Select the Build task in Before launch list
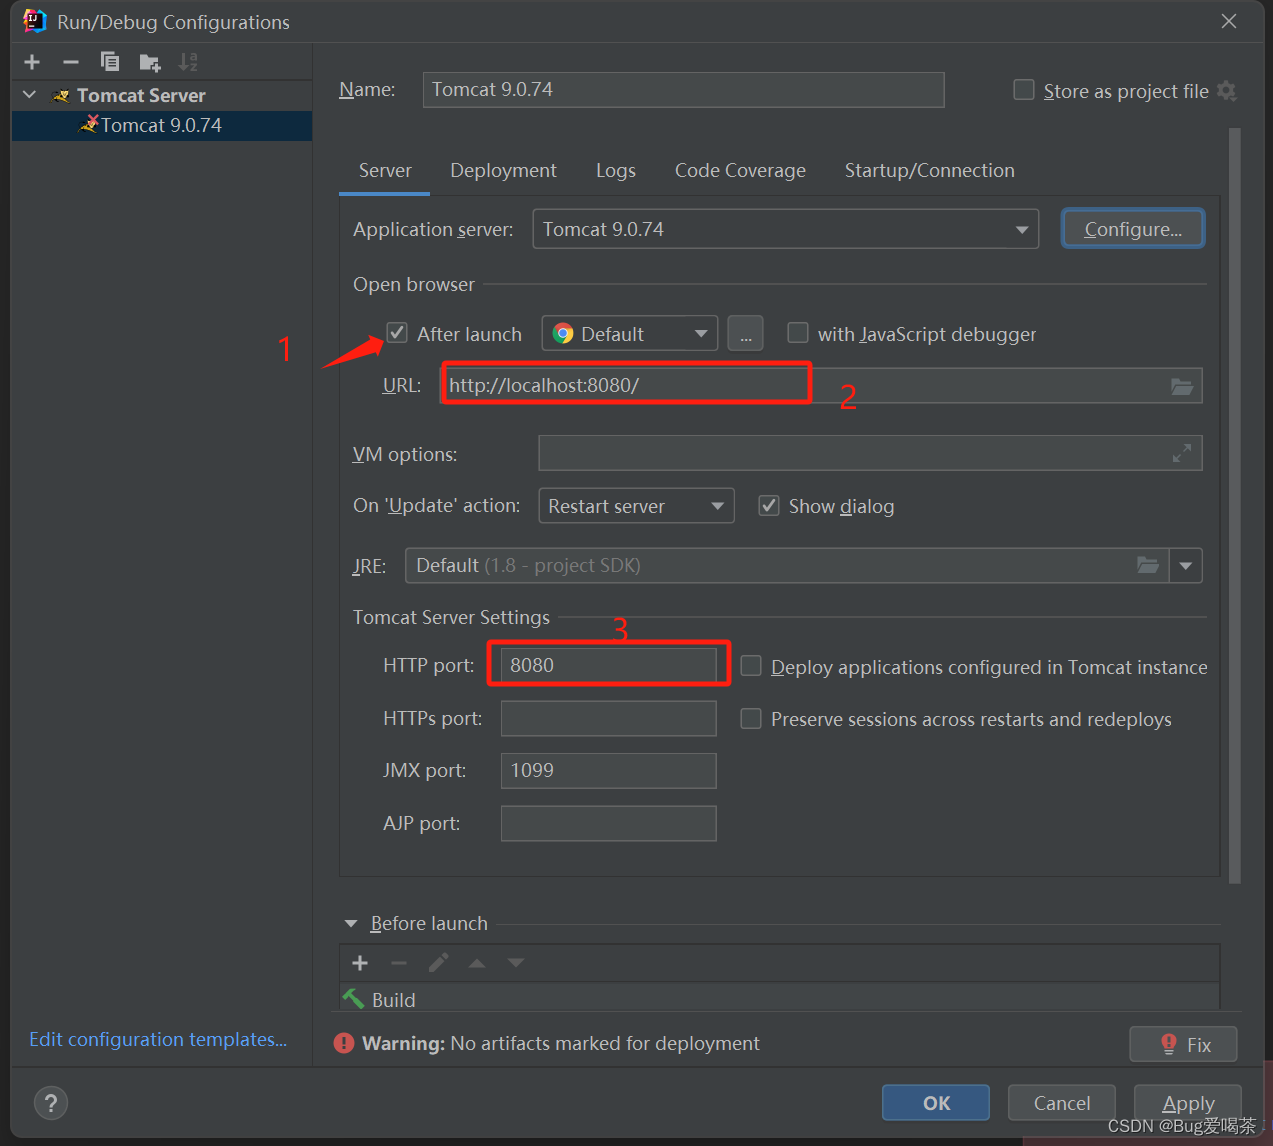 tap(779, 1000)
